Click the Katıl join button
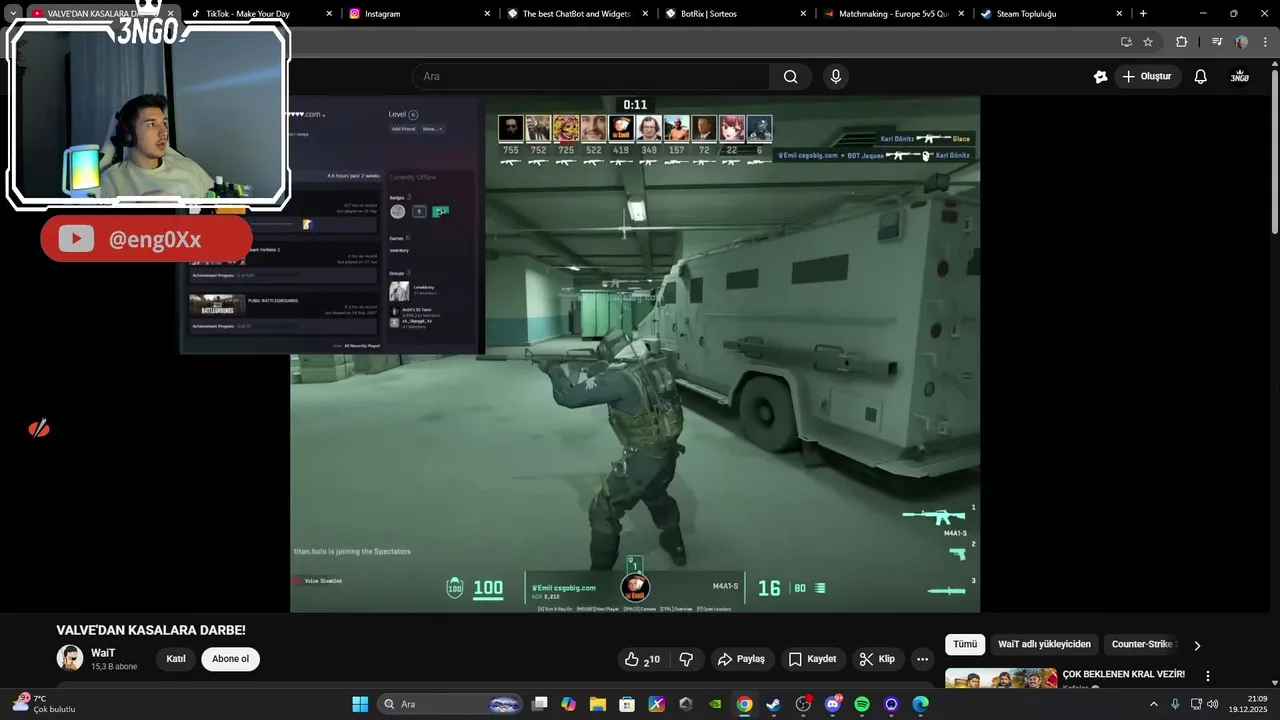 click(176, 659)
